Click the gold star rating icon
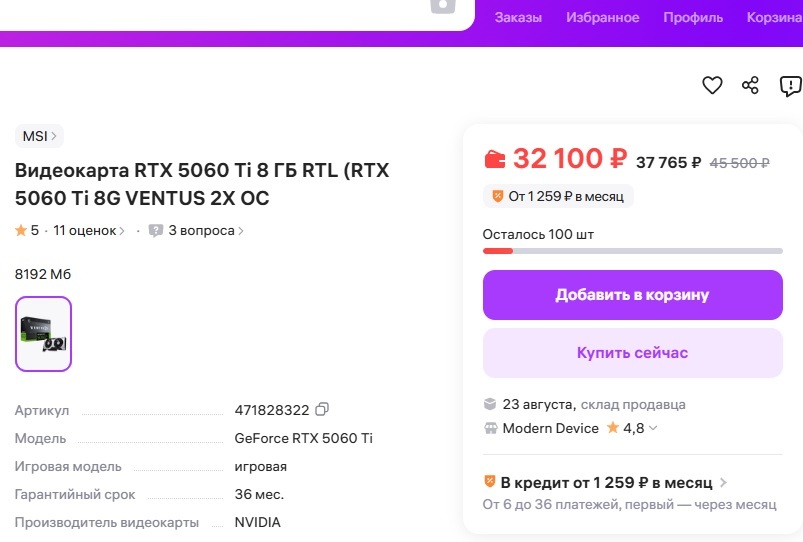Viewport: 803px width, 542px height. 21,231
